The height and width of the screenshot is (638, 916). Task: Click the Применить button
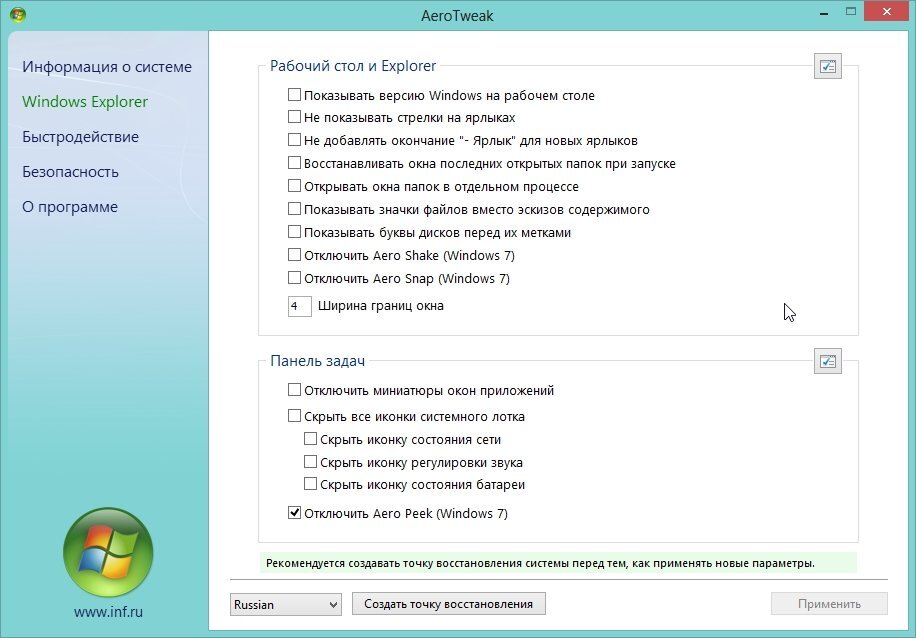tap(829, 604)
